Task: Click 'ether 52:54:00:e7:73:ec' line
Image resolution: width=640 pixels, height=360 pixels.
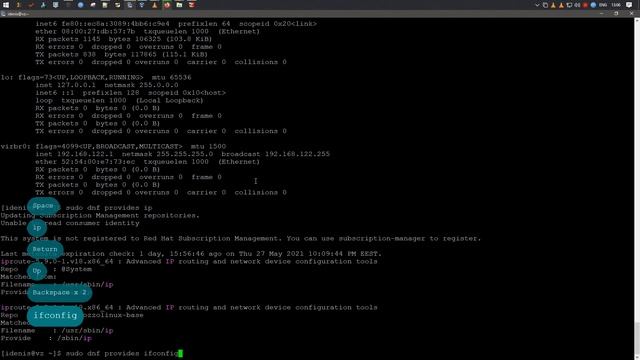Action: (147, 162)
